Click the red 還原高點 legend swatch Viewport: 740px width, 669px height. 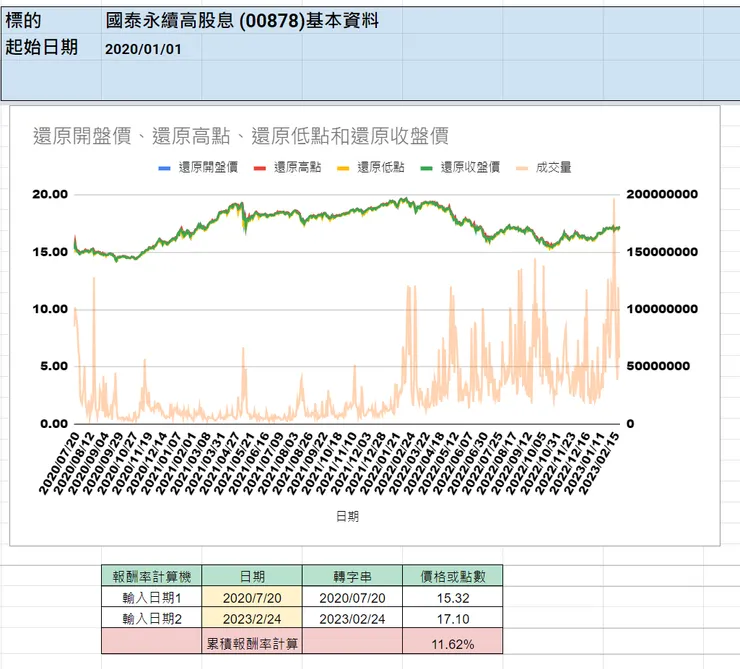pos(260,168)
